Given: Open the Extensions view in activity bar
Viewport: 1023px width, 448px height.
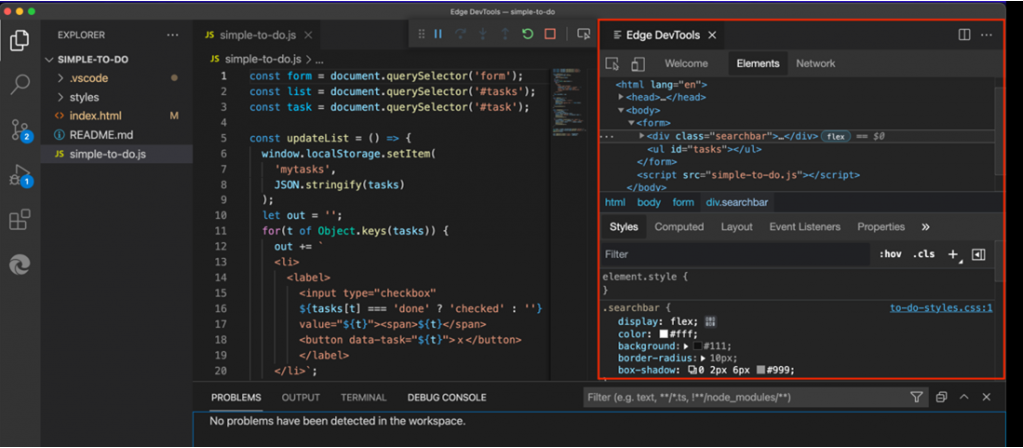Looking at the screenshot, I should click(20, 220).
